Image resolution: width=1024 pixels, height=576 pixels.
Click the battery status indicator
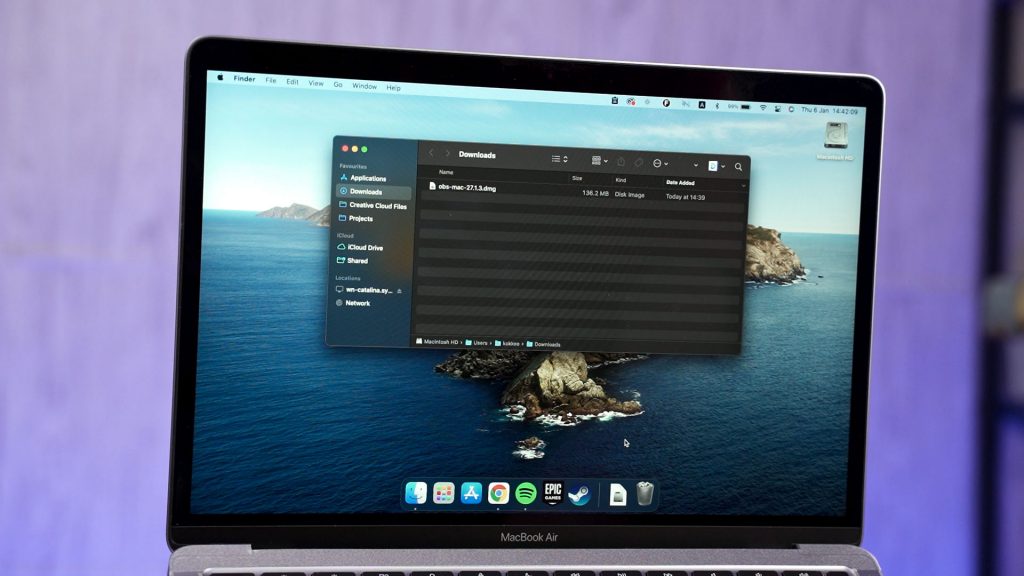pos(739,106)
